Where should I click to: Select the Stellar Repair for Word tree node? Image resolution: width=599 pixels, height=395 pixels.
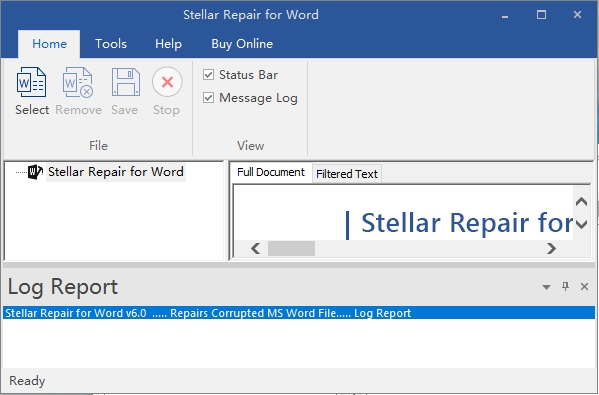point(116,172)
